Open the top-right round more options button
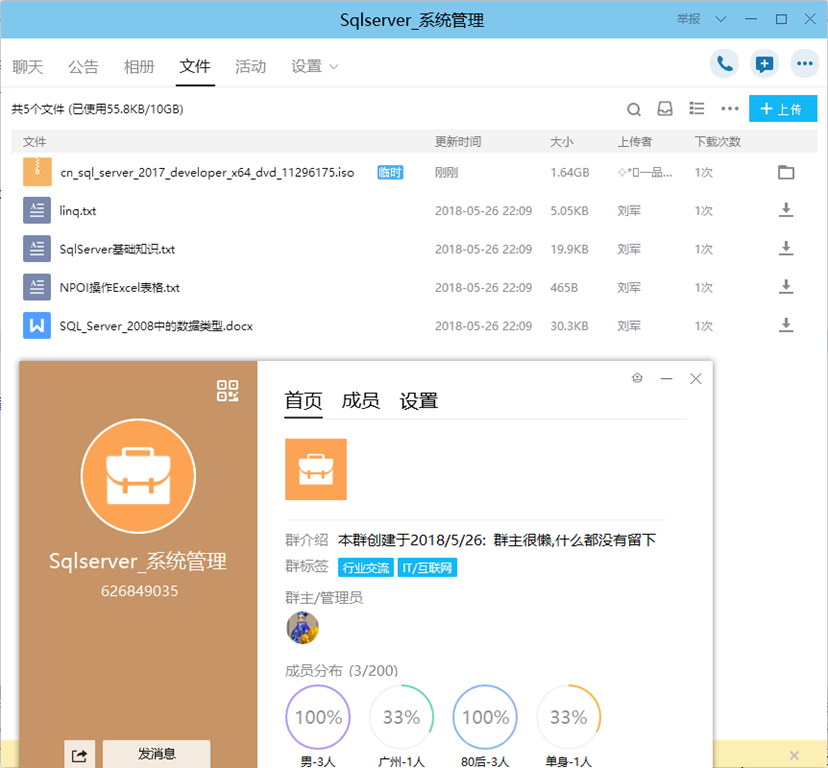 804,64
